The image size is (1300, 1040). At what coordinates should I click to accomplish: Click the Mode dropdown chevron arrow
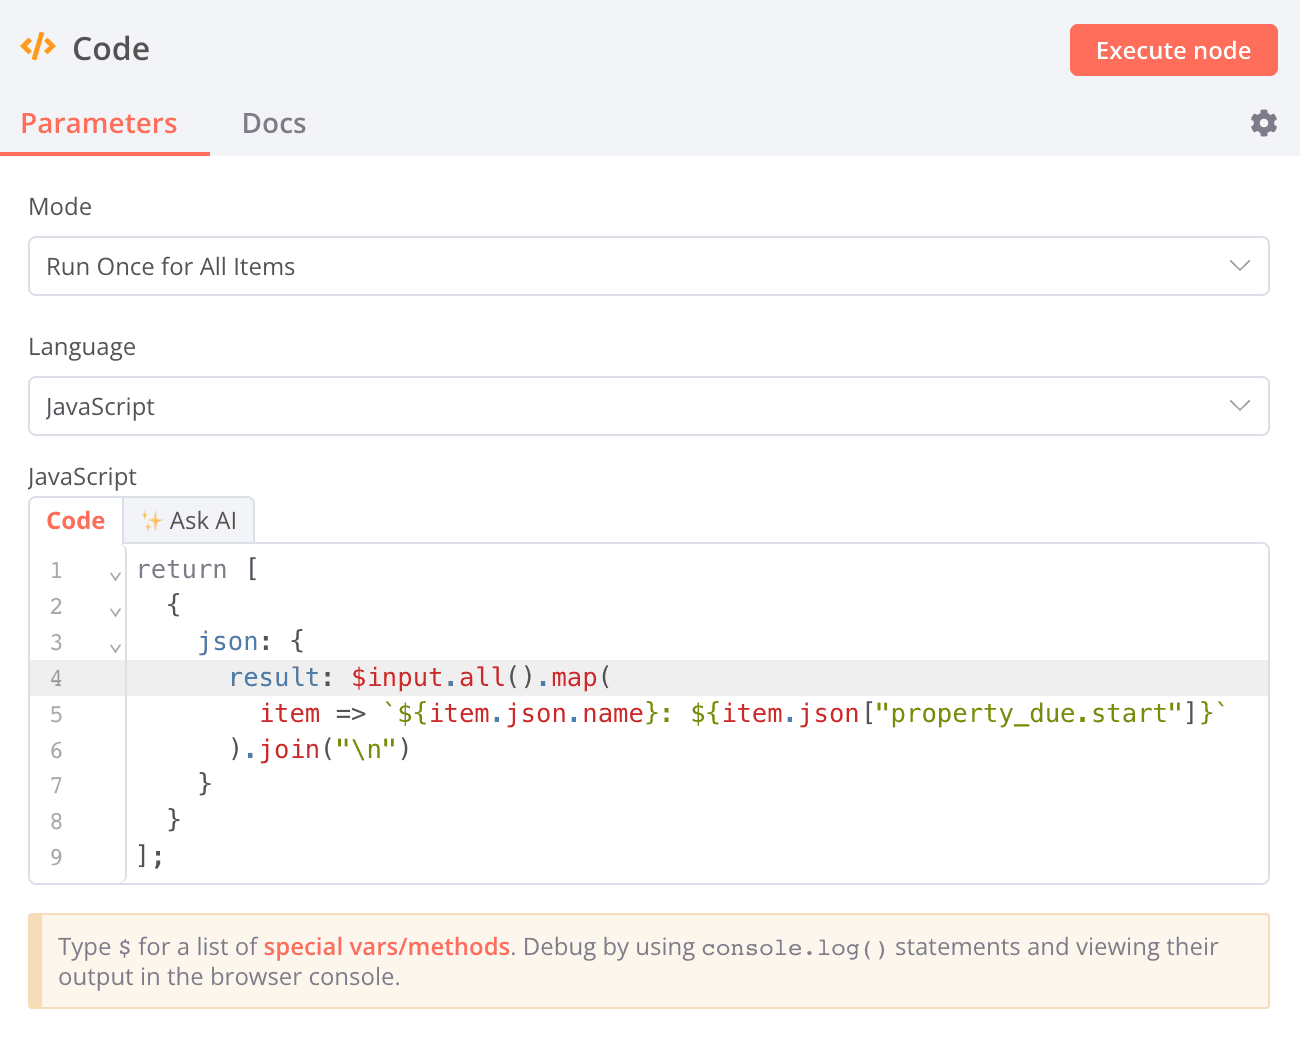pyautogui.click(x=1240, y=266)
